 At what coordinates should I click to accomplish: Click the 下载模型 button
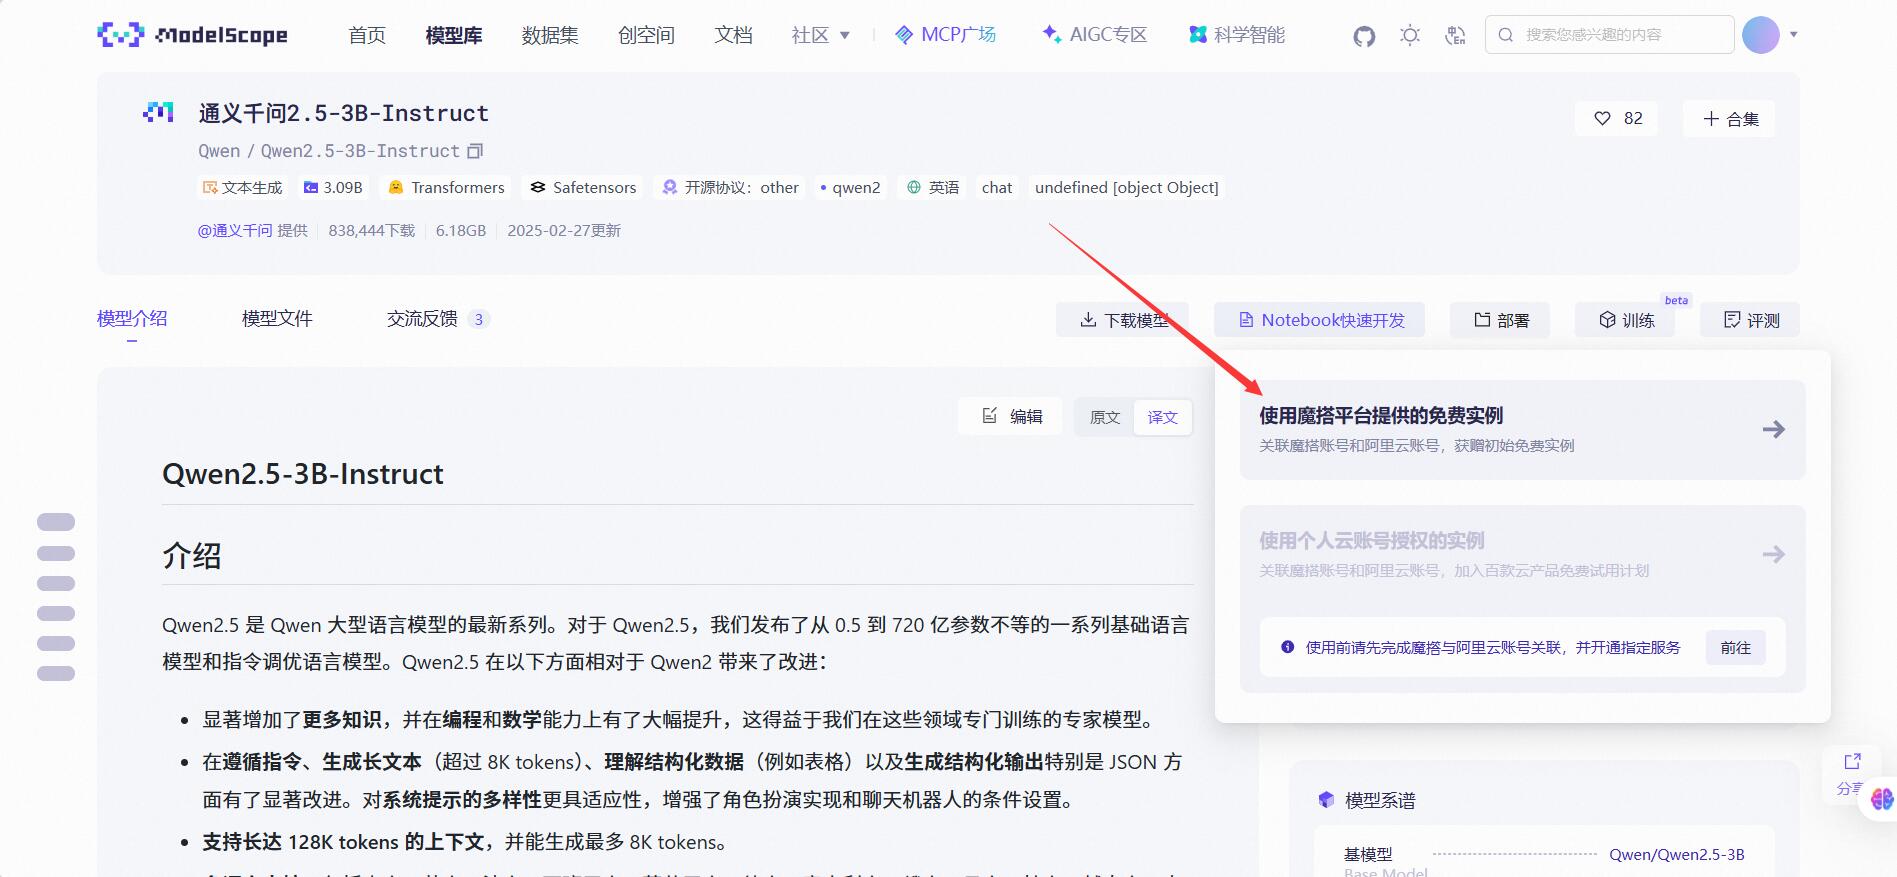1123,320
